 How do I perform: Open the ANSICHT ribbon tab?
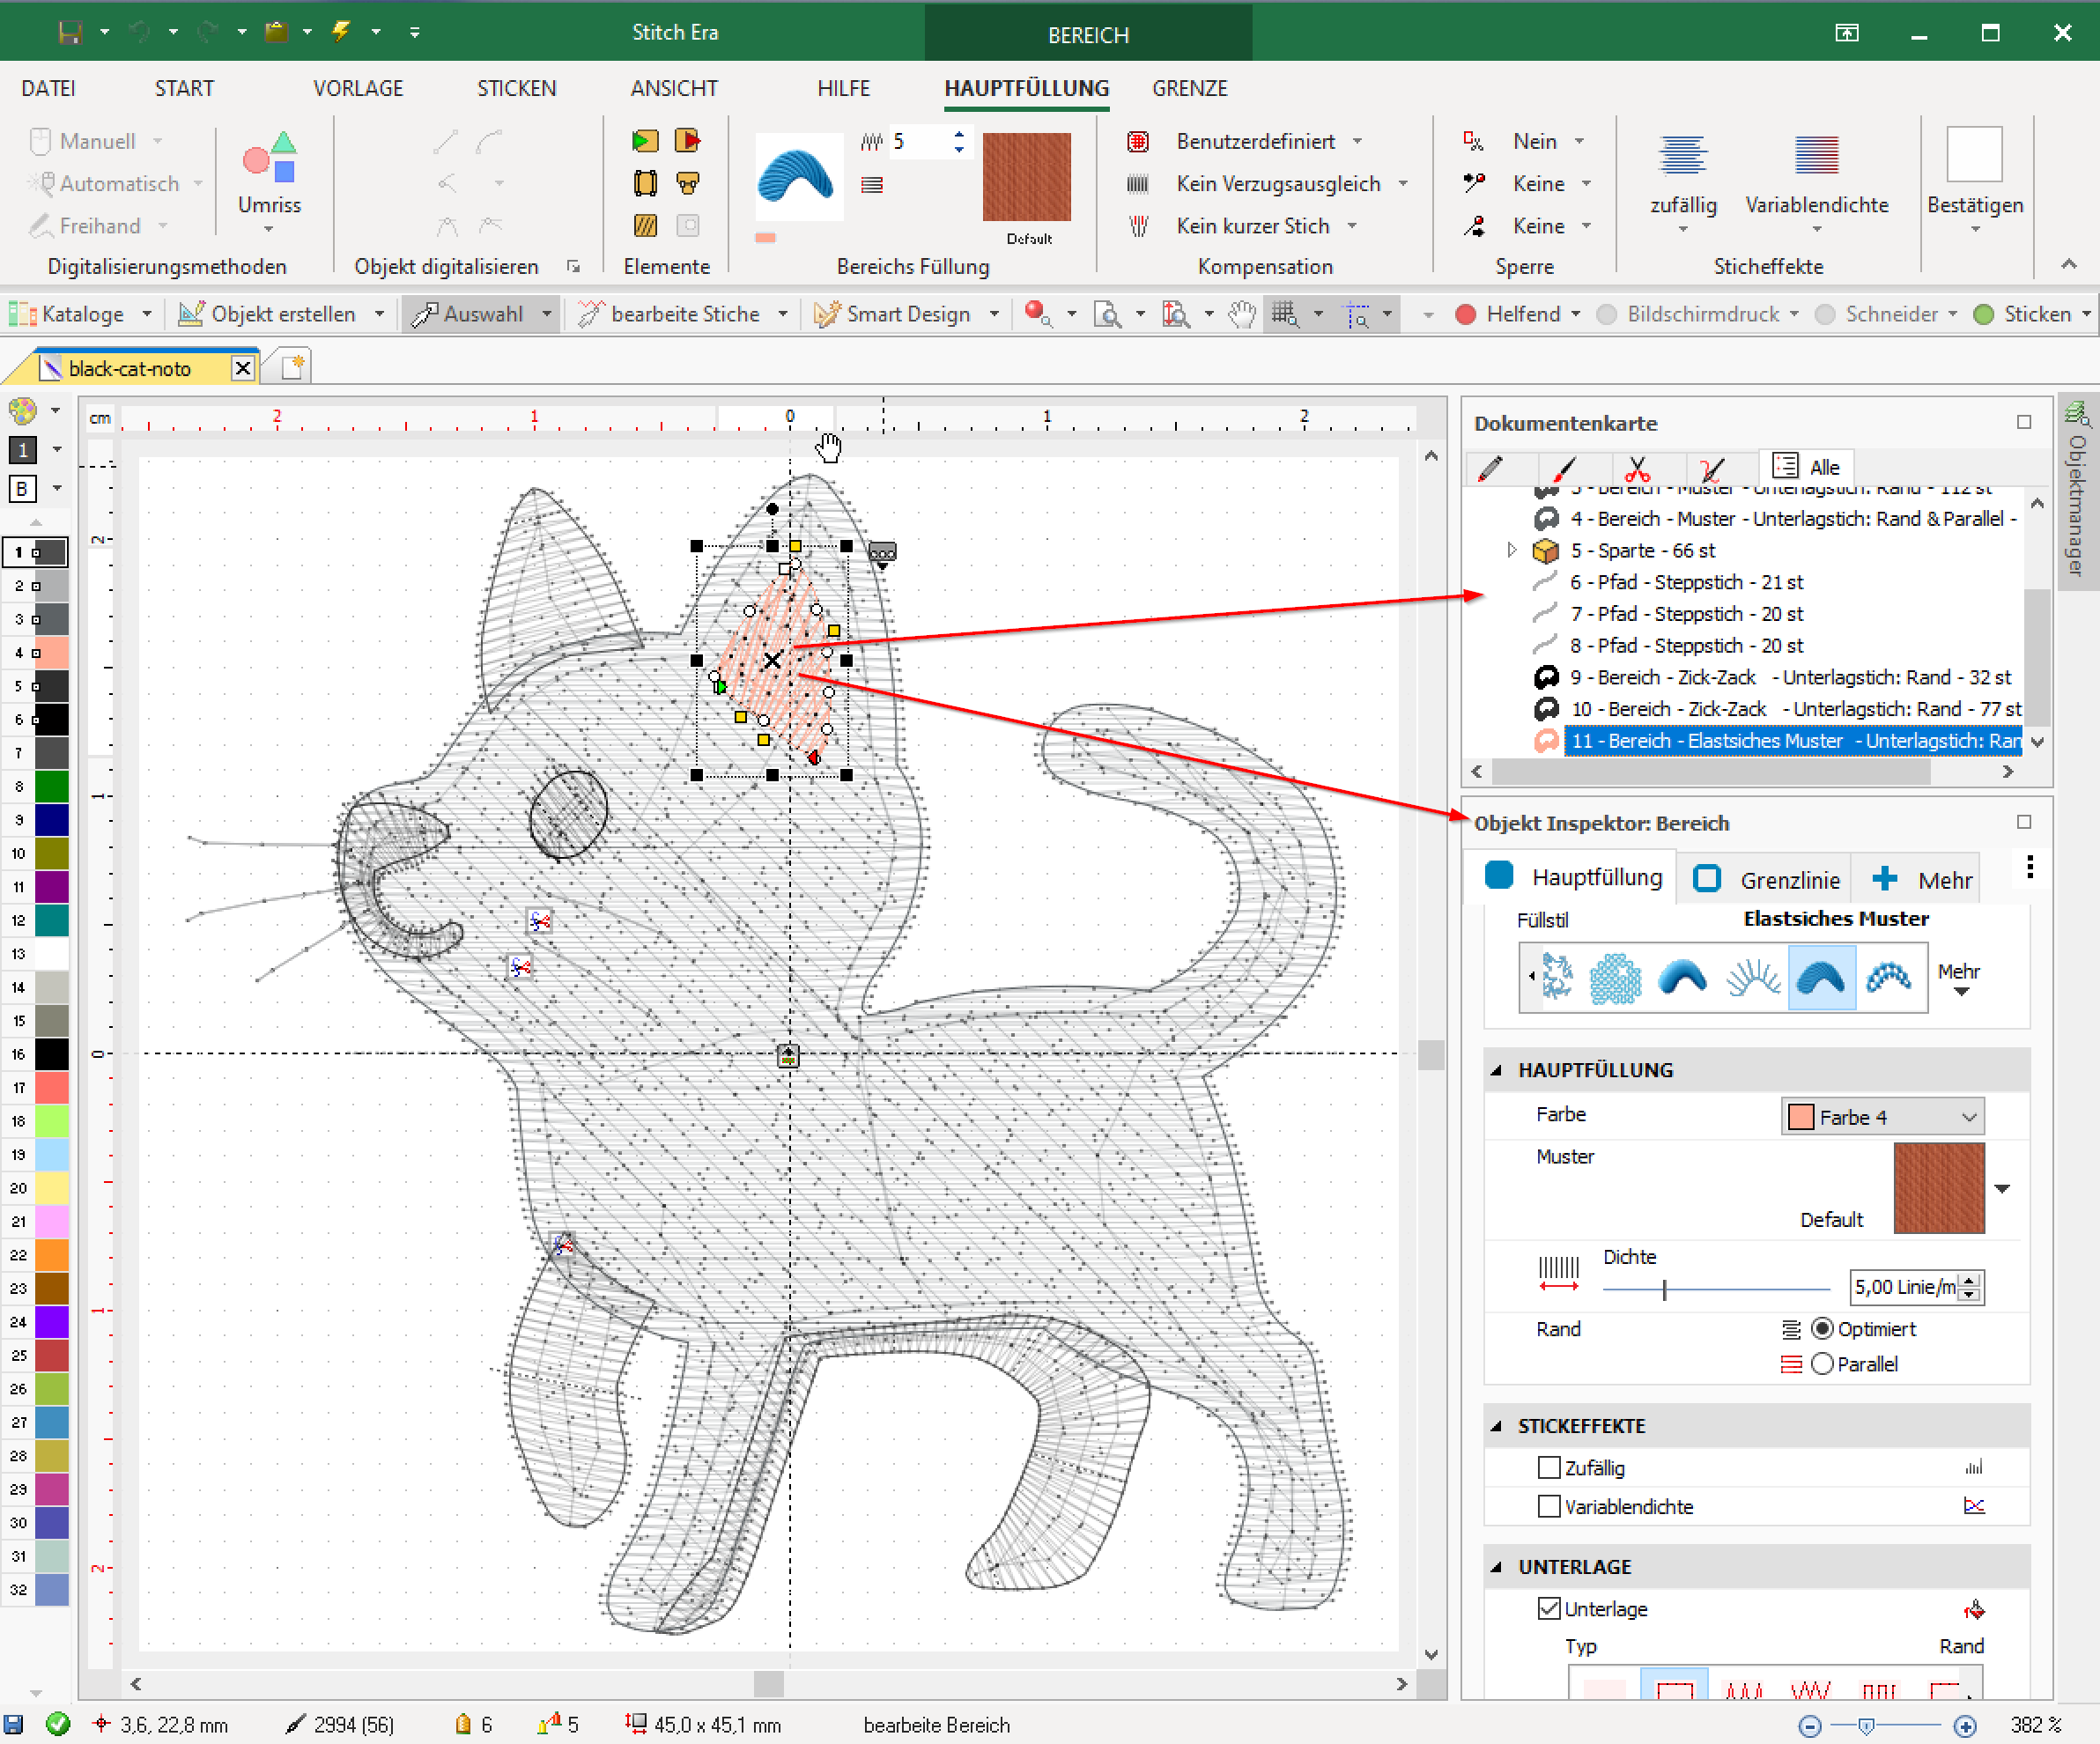(674, 88)
